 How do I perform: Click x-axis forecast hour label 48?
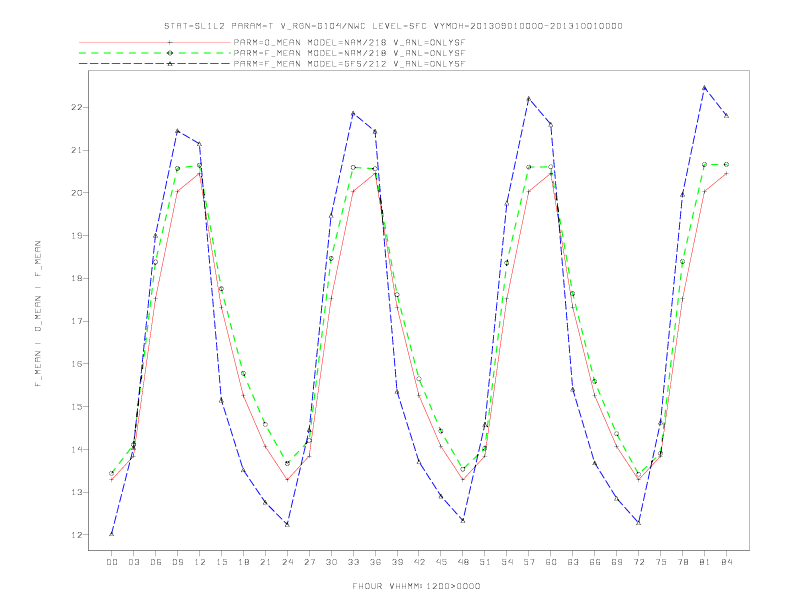pos(463,562)
